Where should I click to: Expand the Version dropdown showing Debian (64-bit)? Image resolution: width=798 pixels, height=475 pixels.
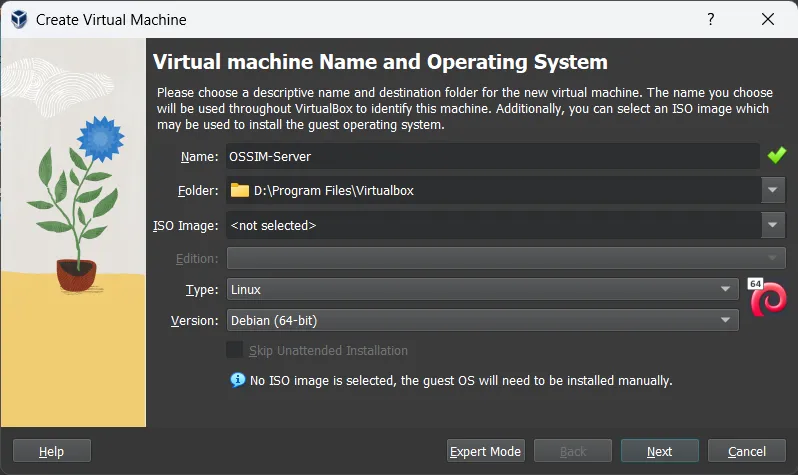pyautogui.click(x=726, y=321)
